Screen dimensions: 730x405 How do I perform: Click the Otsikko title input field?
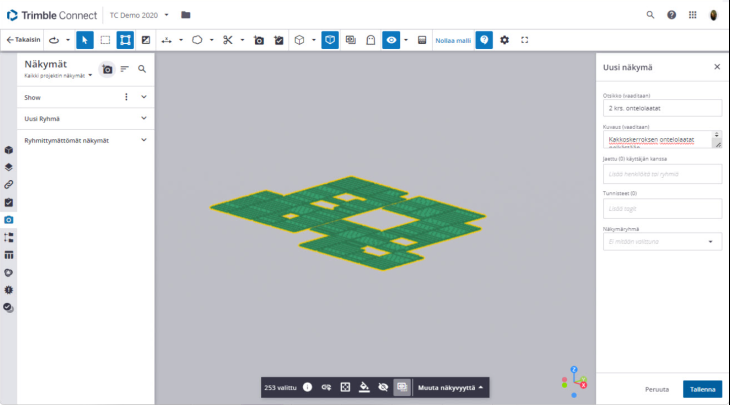click(662, 107)
